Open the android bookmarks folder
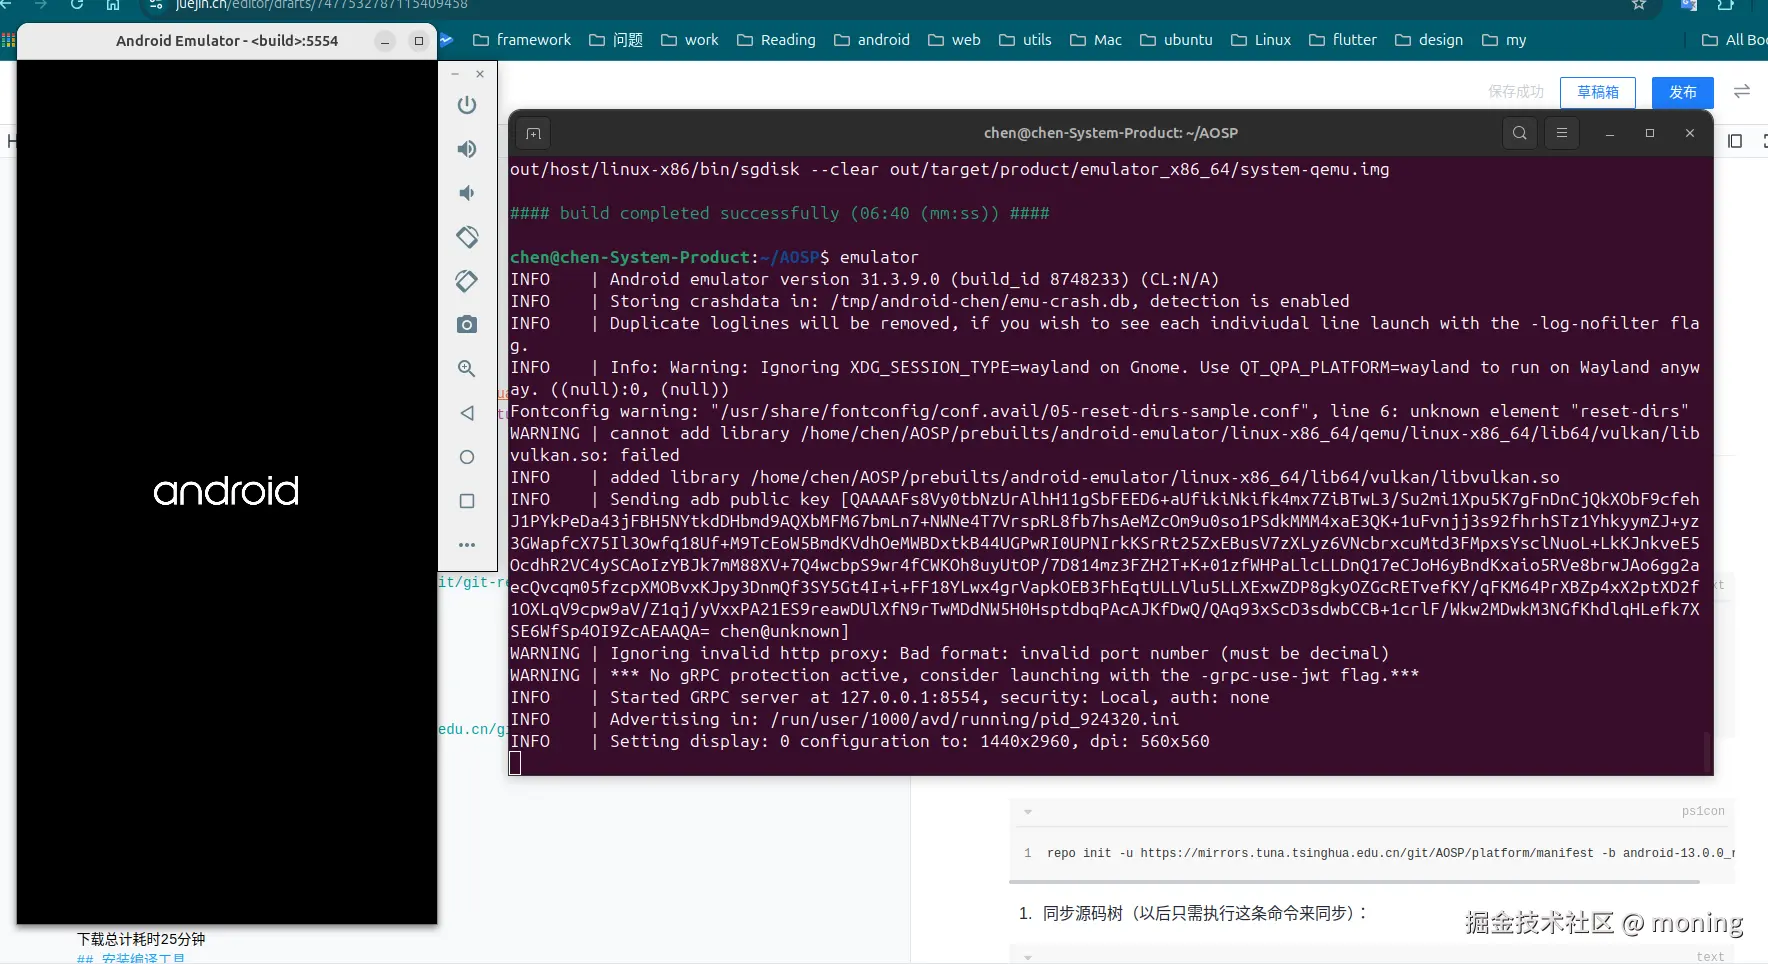 (872, 40)
